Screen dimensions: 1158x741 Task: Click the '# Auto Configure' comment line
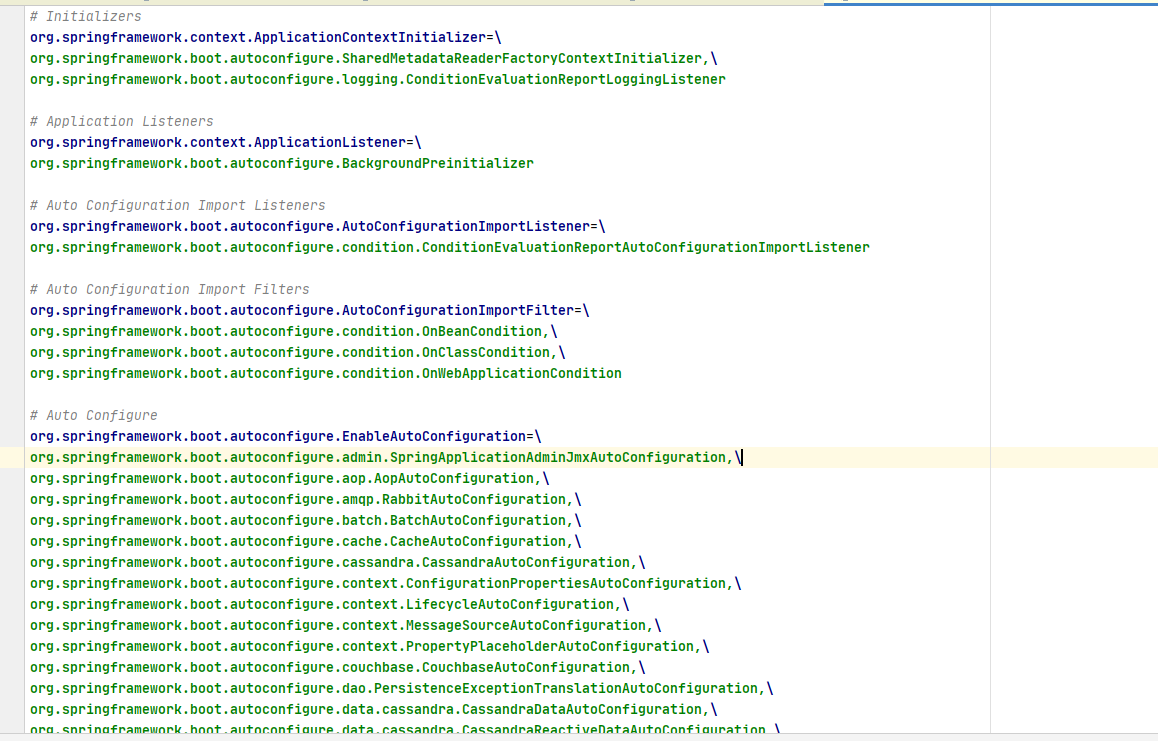94,416
